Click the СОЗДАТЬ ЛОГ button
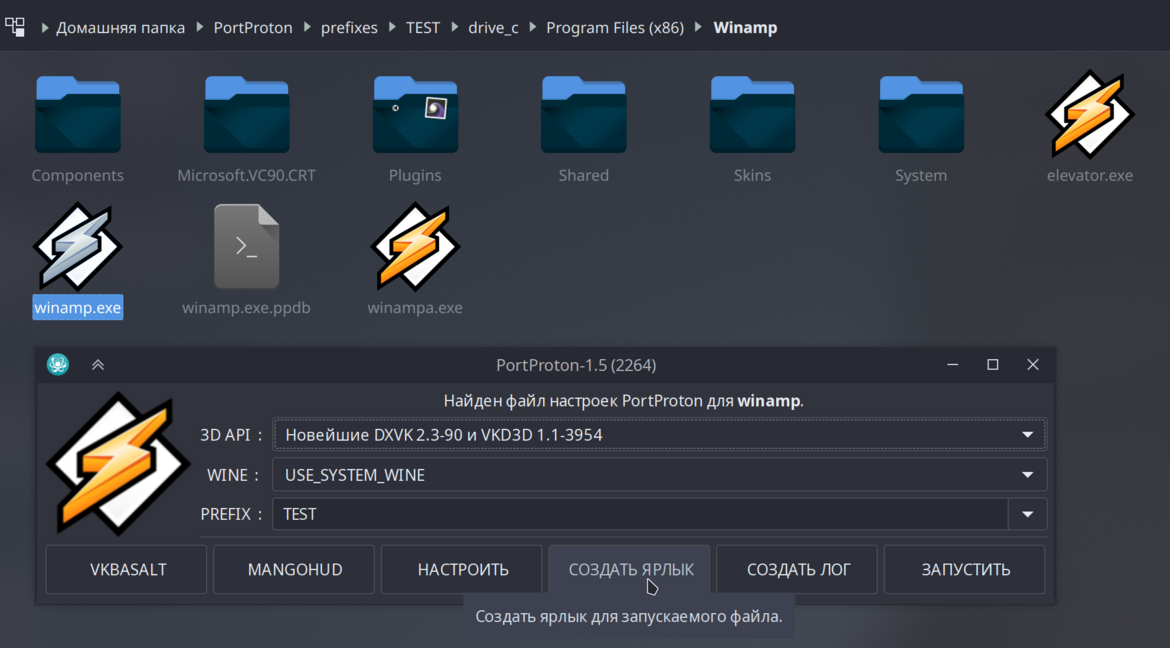The image size is (1170, 648). click(797, 570)
